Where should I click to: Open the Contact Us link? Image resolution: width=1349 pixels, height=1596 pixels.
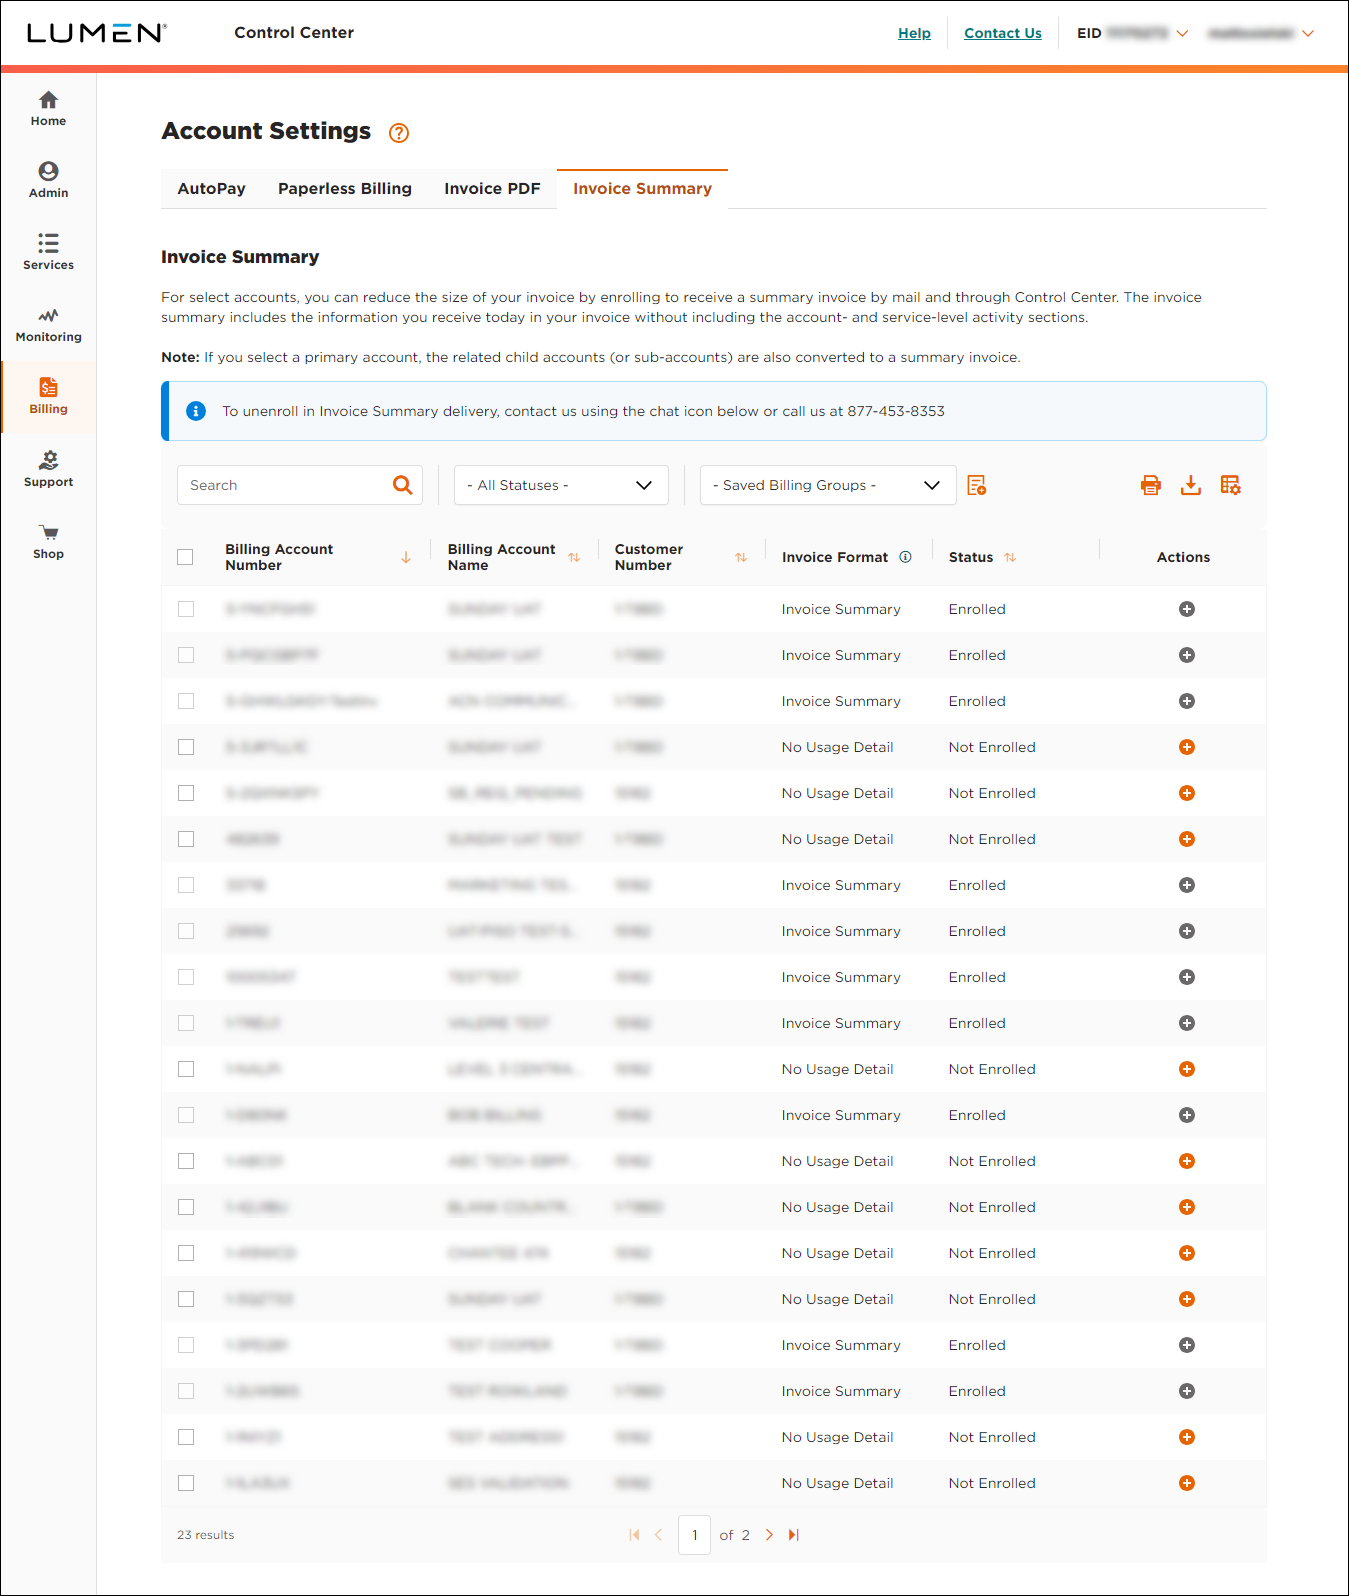coord(1003,33)
